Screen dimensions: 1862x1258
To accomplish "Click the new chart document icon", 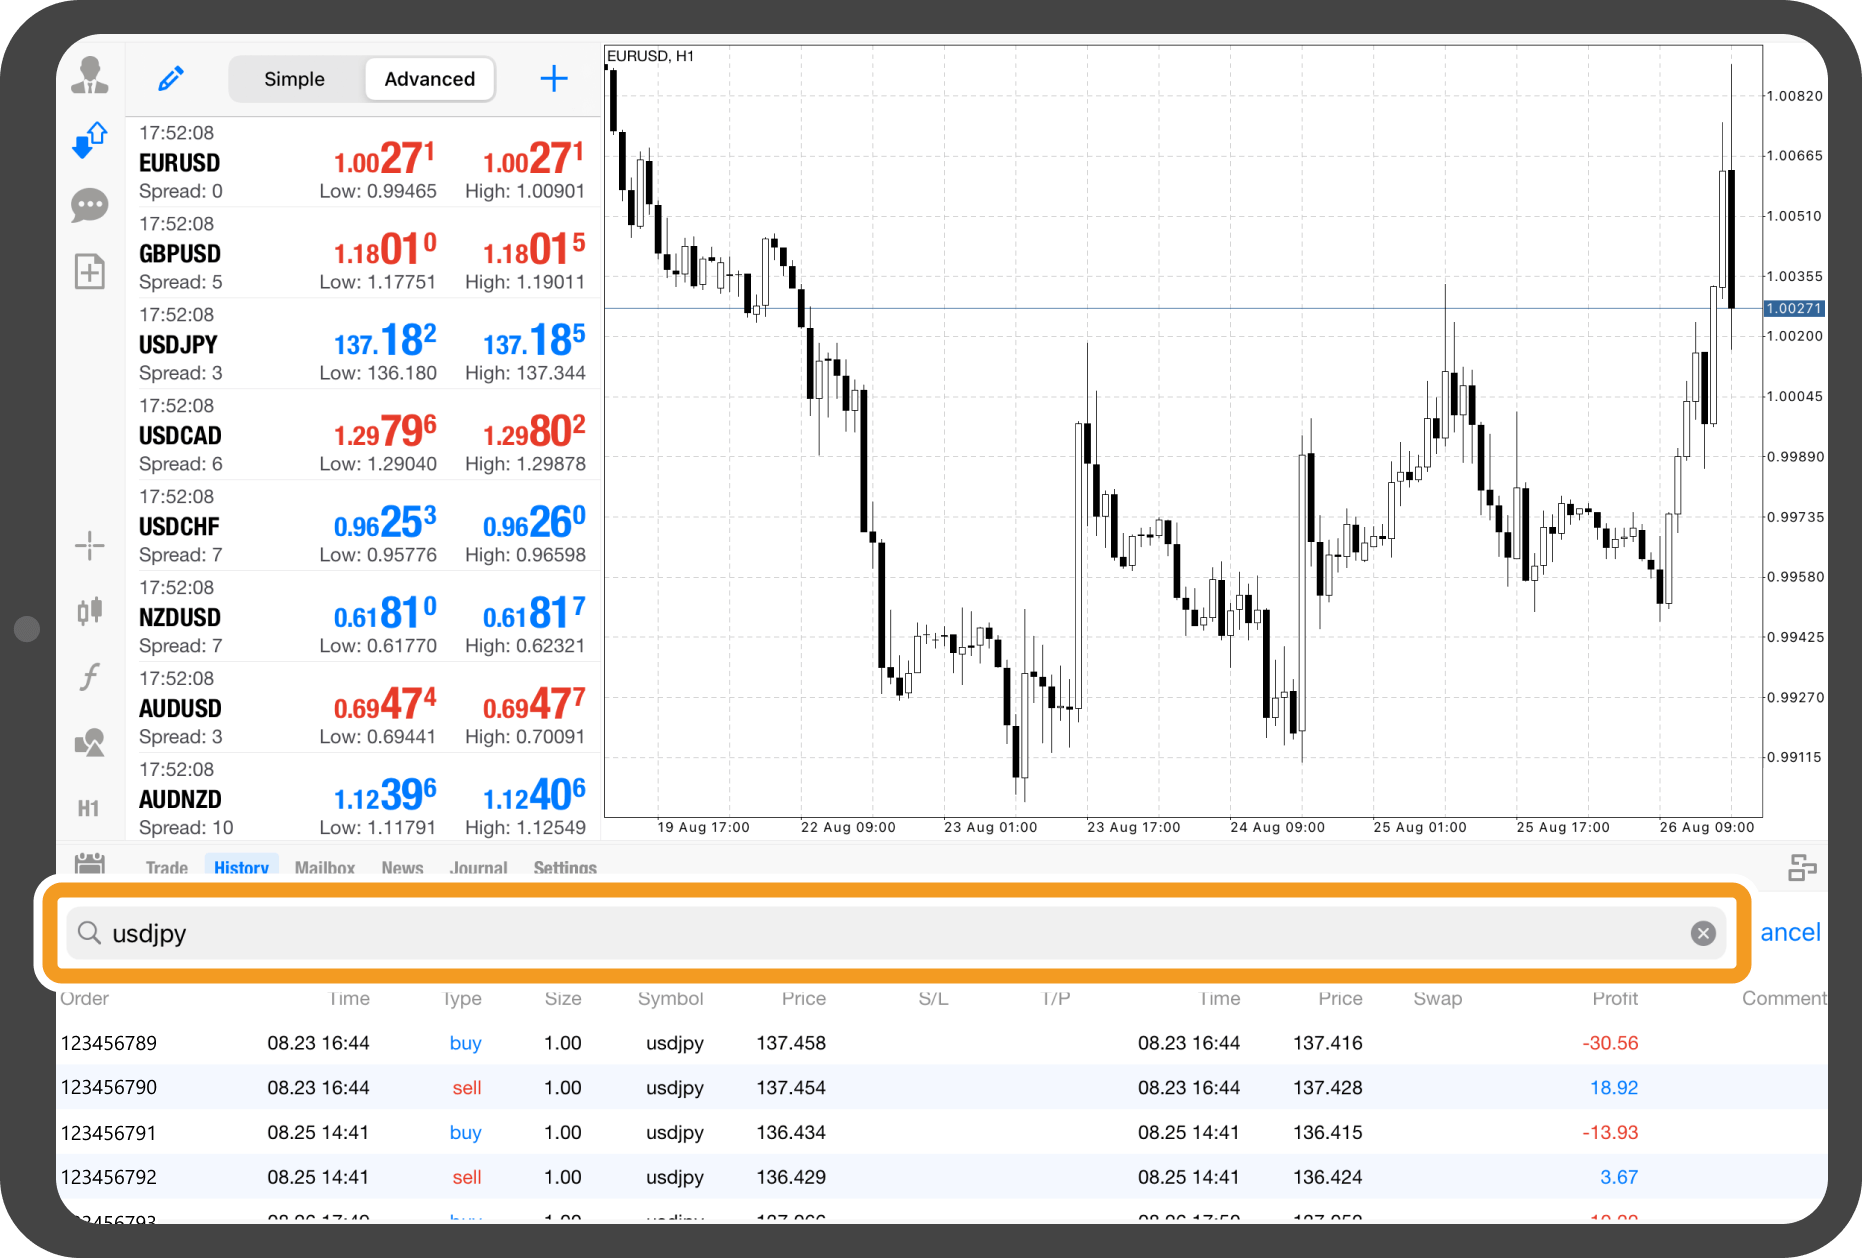I will (90, 271).
